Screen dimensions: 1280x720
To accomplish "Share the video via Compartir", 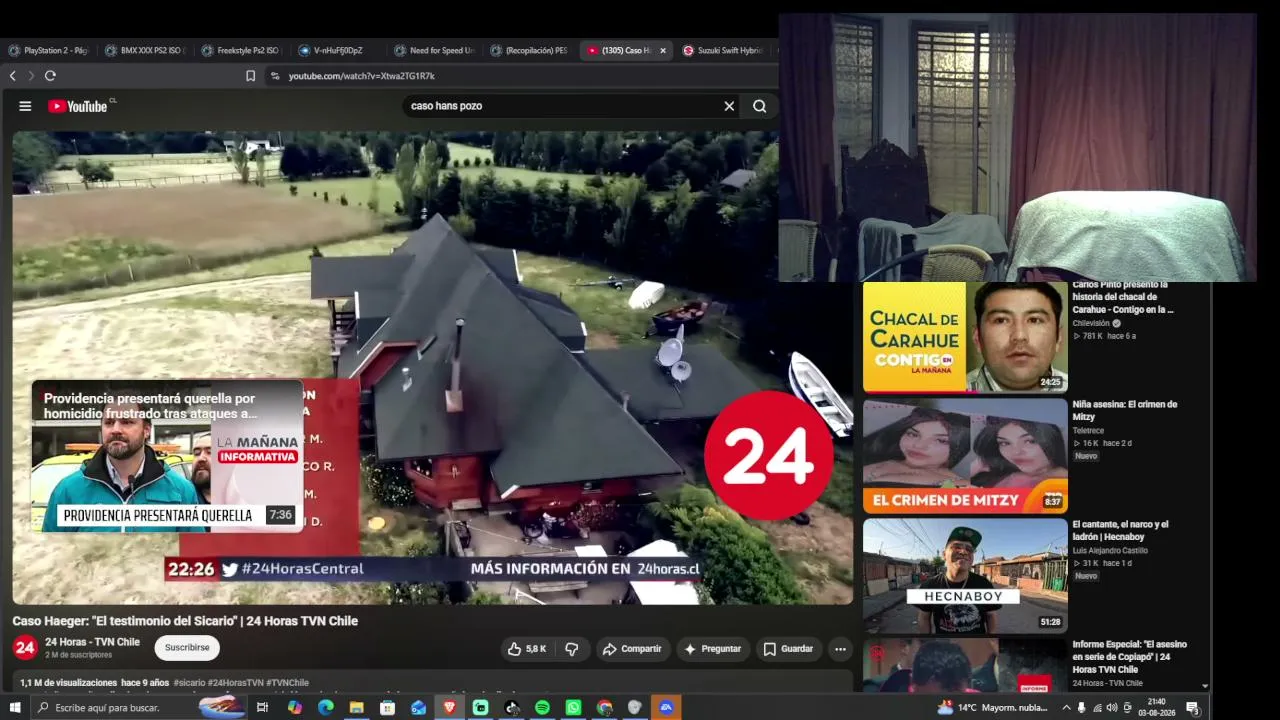I will tap(632, 649).
